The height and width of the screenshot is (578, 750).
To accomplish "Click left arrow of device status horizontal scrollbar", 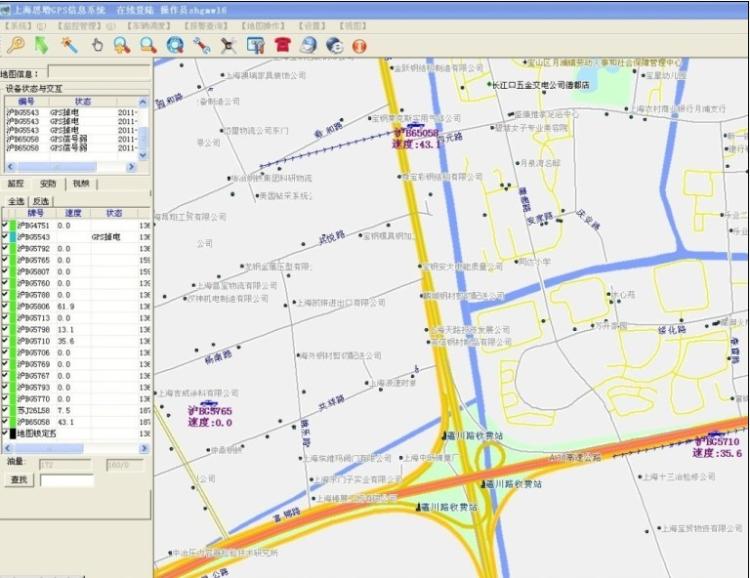I will pos(11,167).
